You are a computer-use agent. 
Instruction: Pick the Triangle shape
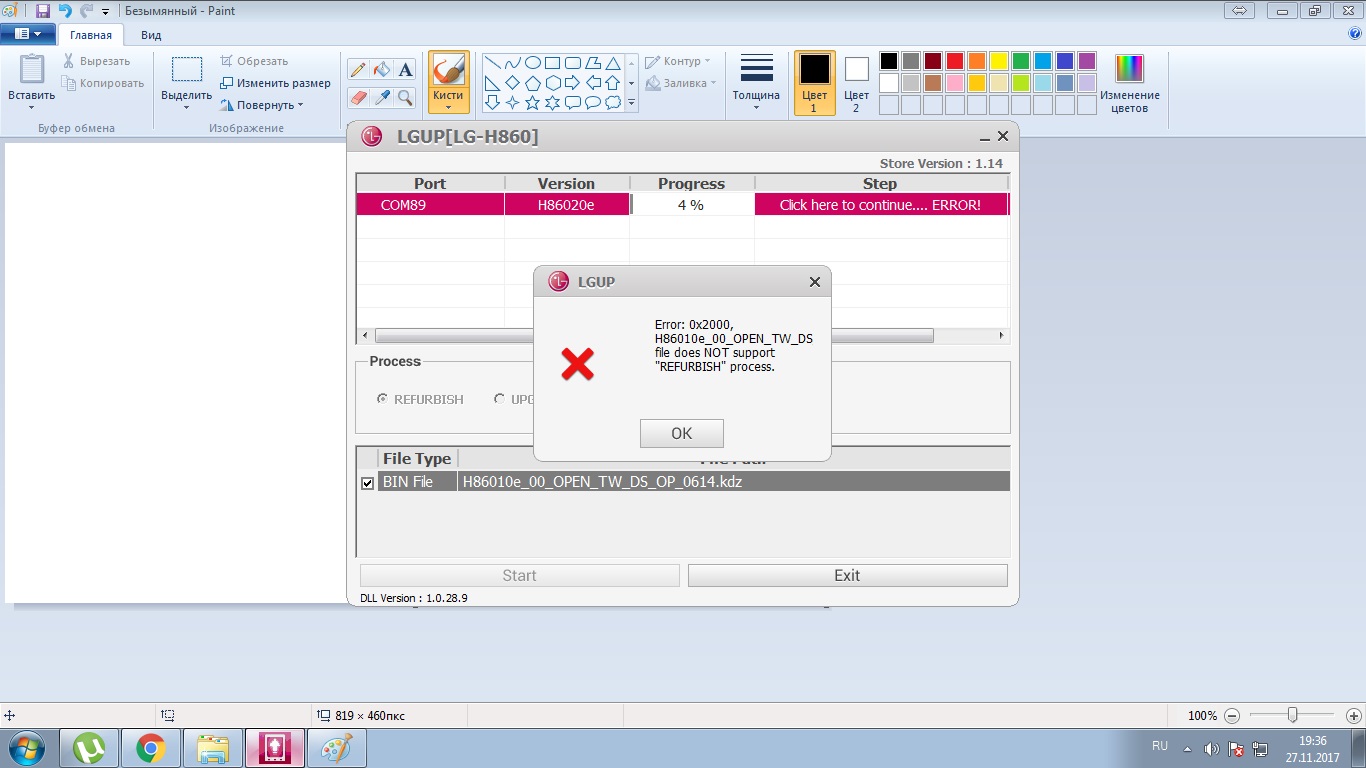(x=612, y=62)
